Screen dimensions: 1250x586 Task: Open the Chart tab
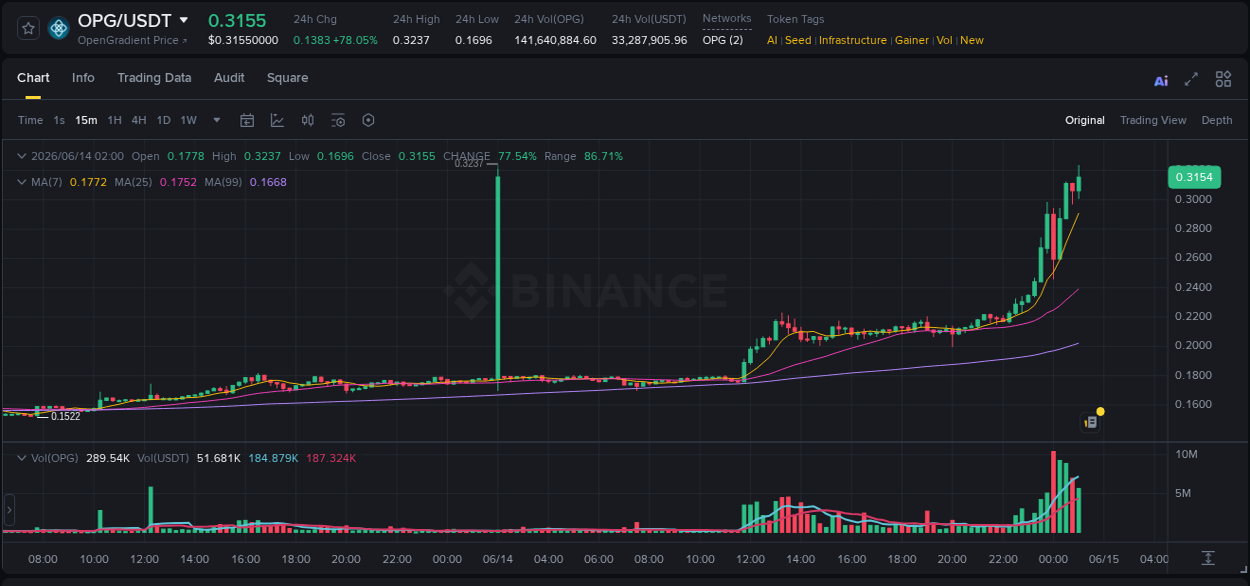33,78
